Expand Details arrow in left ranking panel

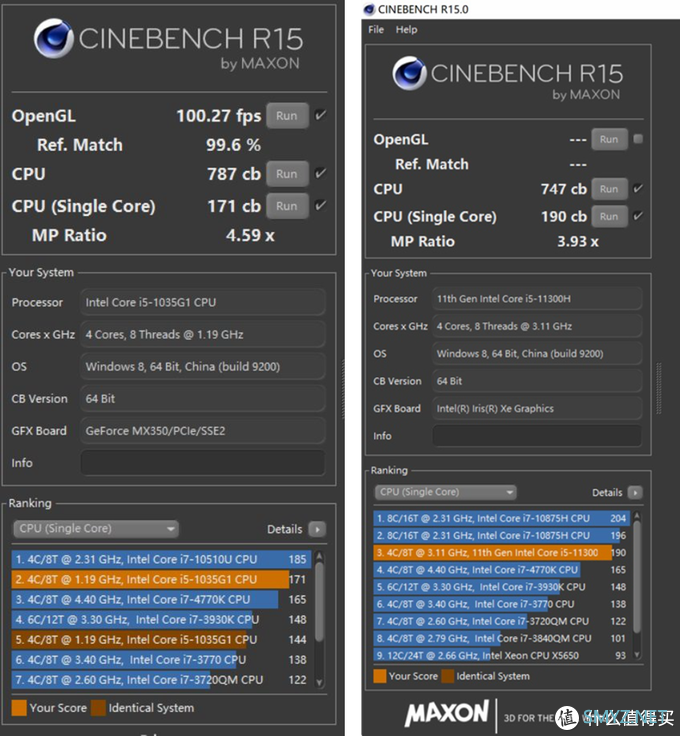pos(318,529)
